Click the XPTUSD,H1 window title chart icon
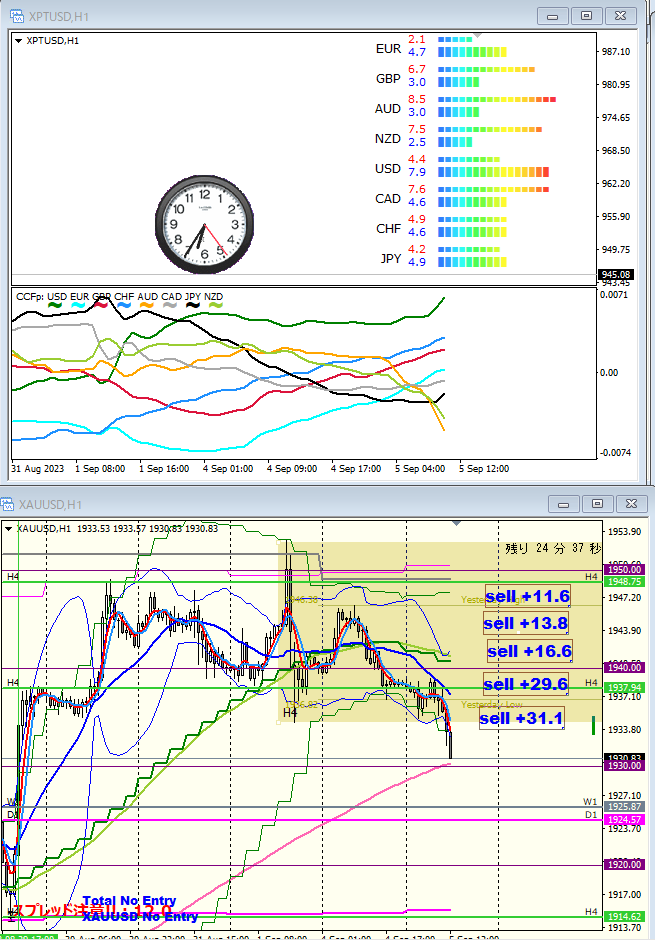 16,16
